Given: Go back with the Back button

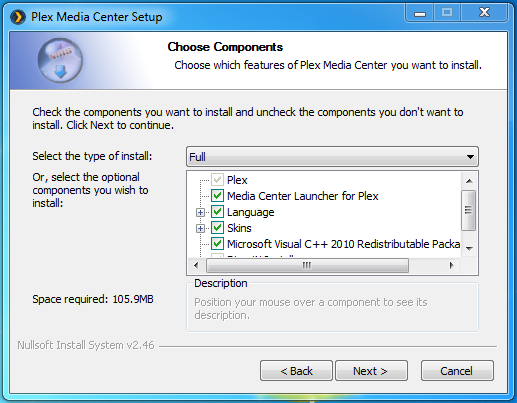Looking at the screenshot, I should (296, 370).
